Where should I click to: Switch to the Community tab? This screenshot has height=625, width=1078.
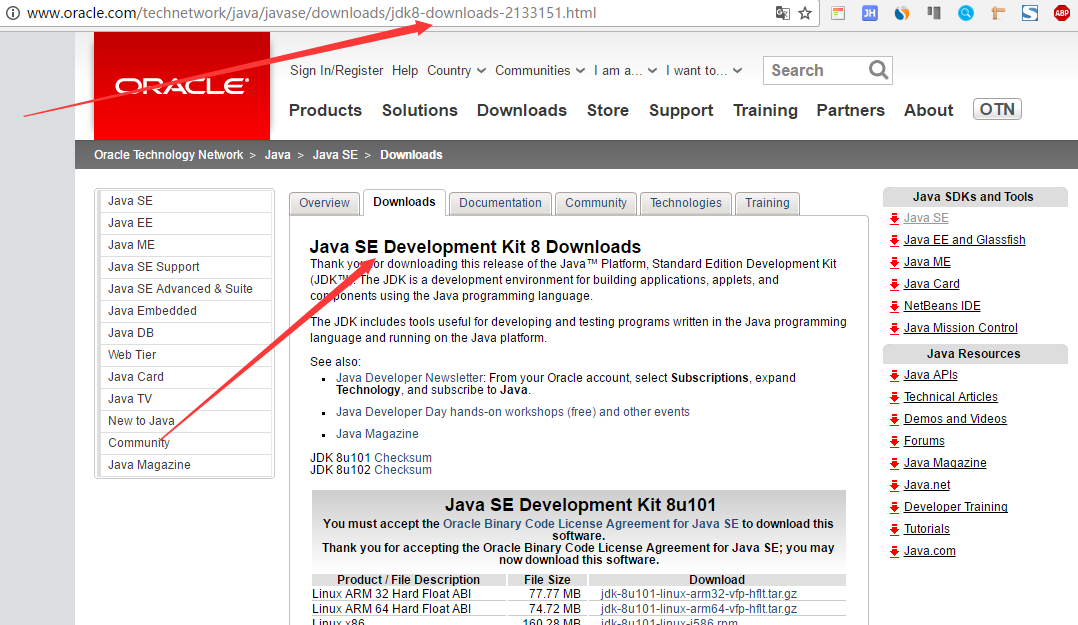[x=596, y=203]
